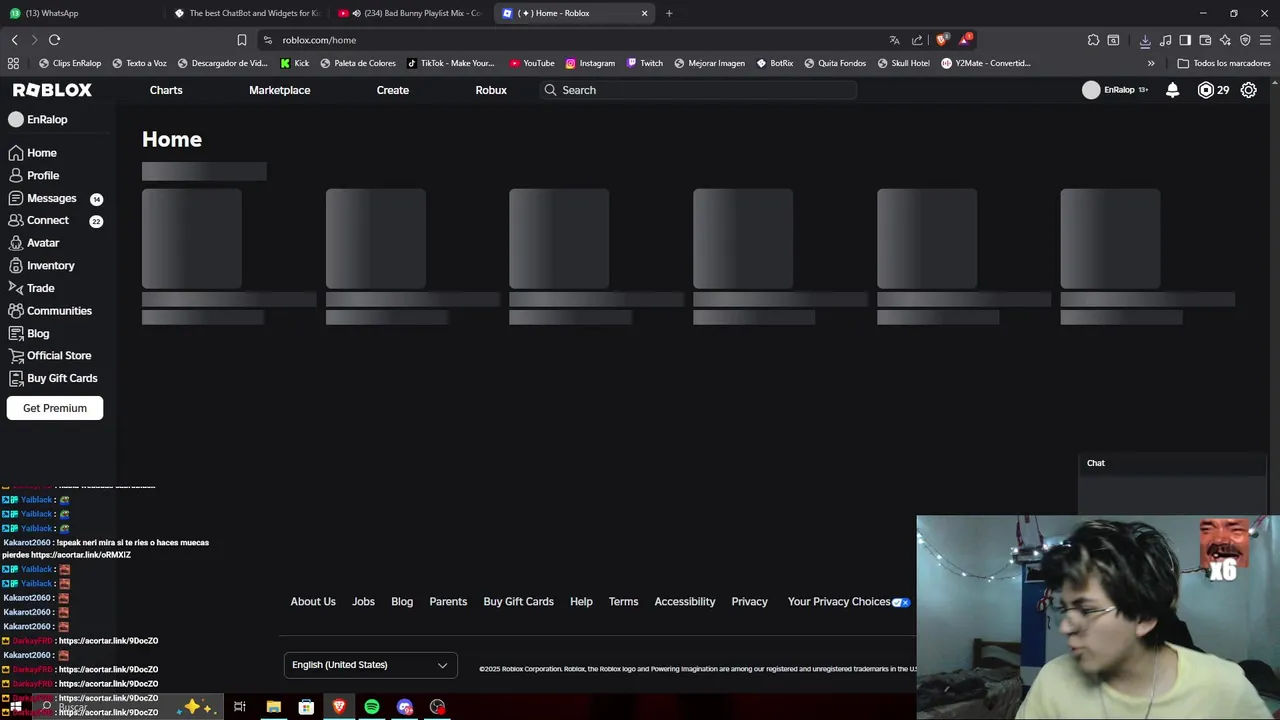This screenshot has height=720, width=1280.
Task: Open Spotify from the taskbar
Action: pyautogui.click(x=372, y=707)
